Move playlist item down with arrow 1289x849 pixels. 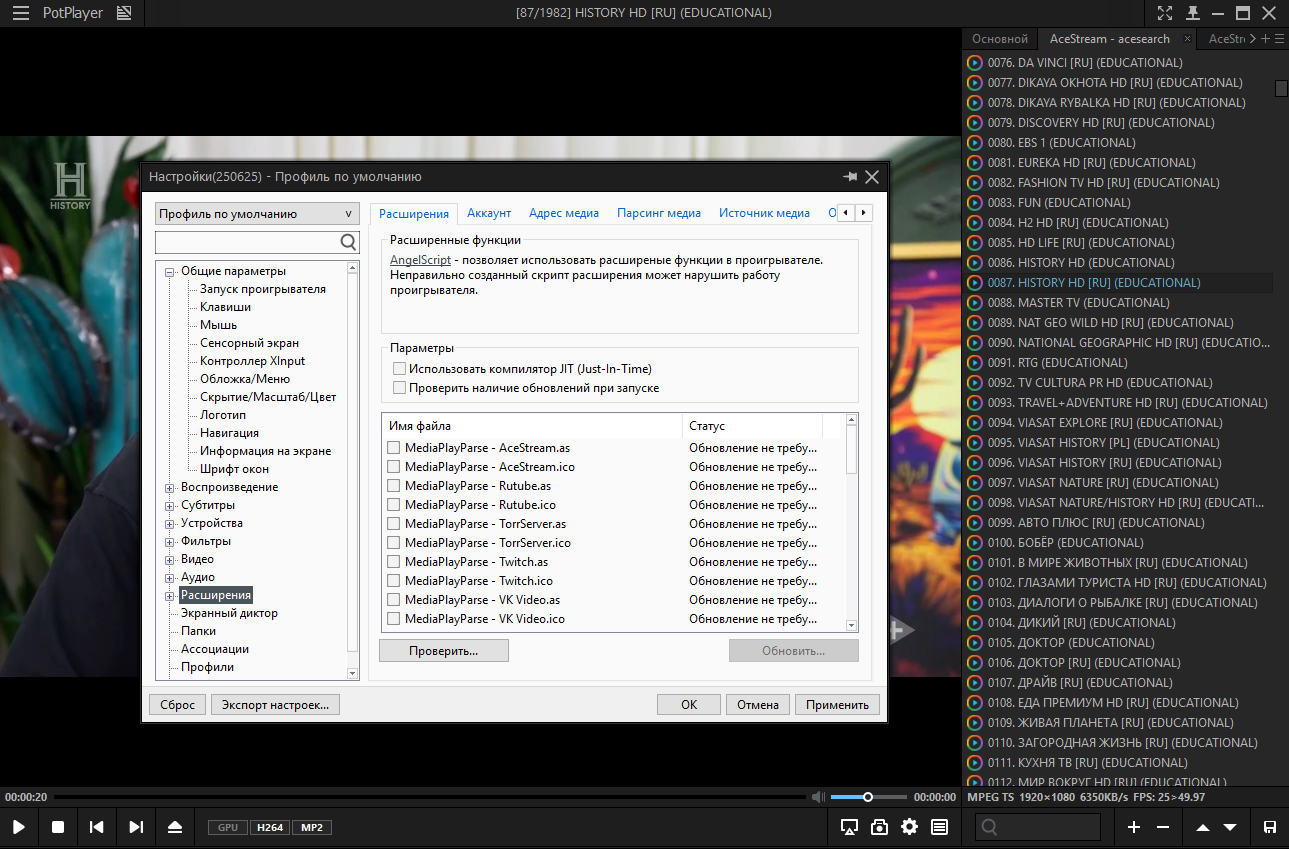click(1230, 827)
